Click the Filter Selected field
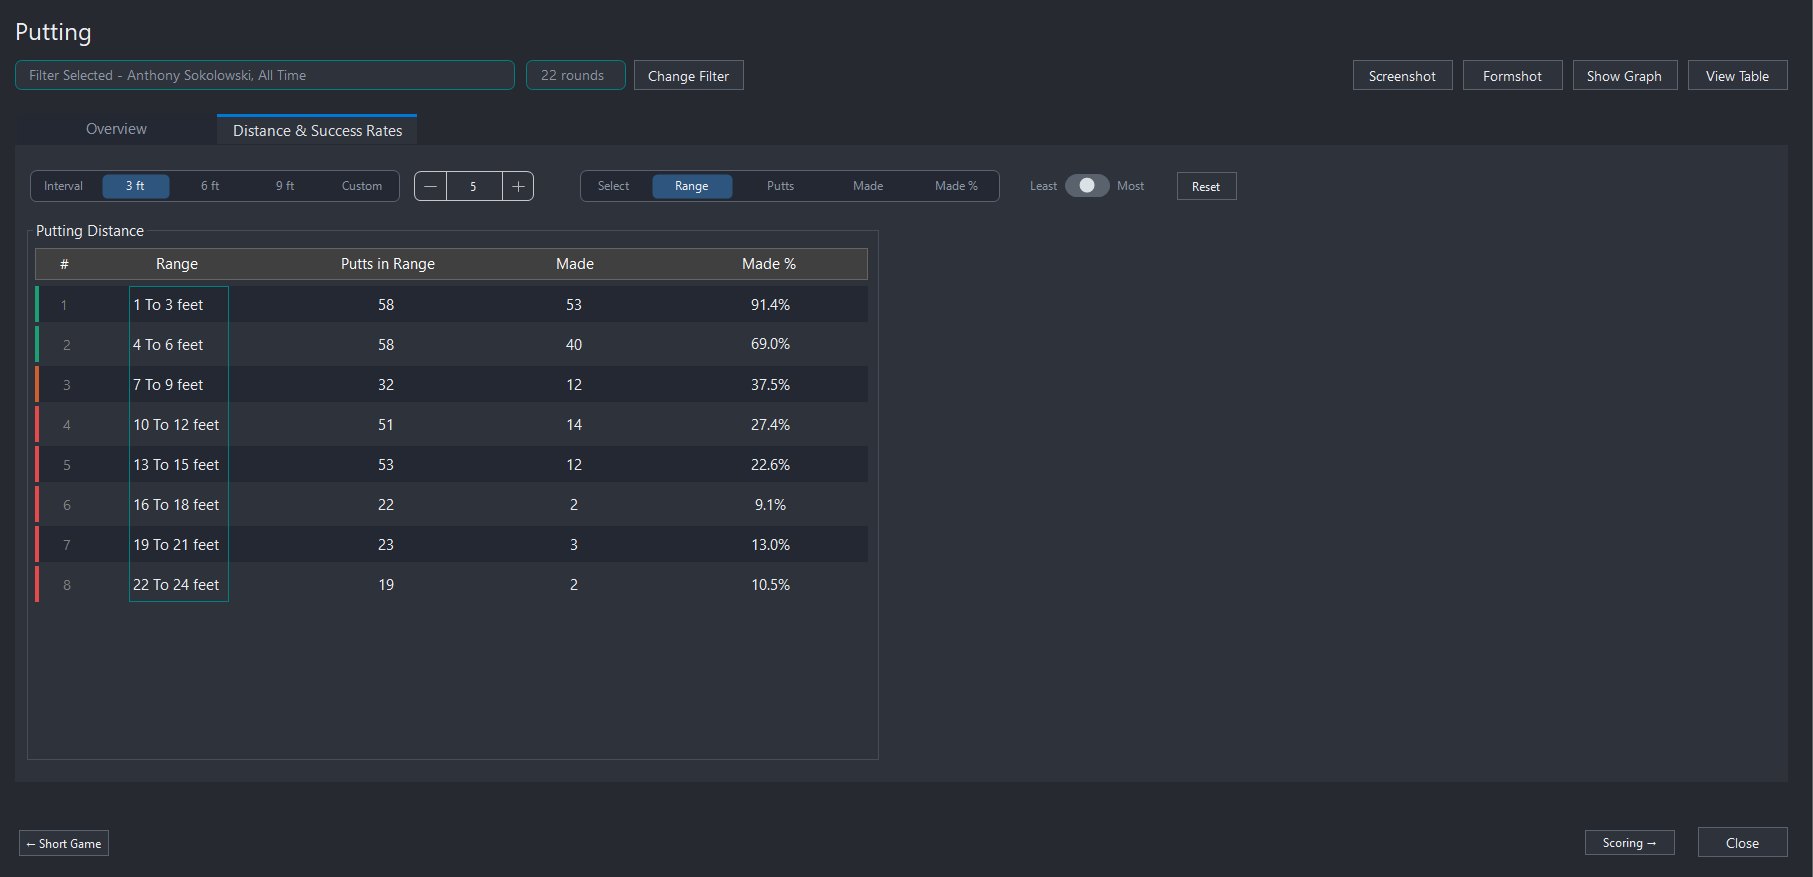This screenshot has width=1813, height=877. 265,75
